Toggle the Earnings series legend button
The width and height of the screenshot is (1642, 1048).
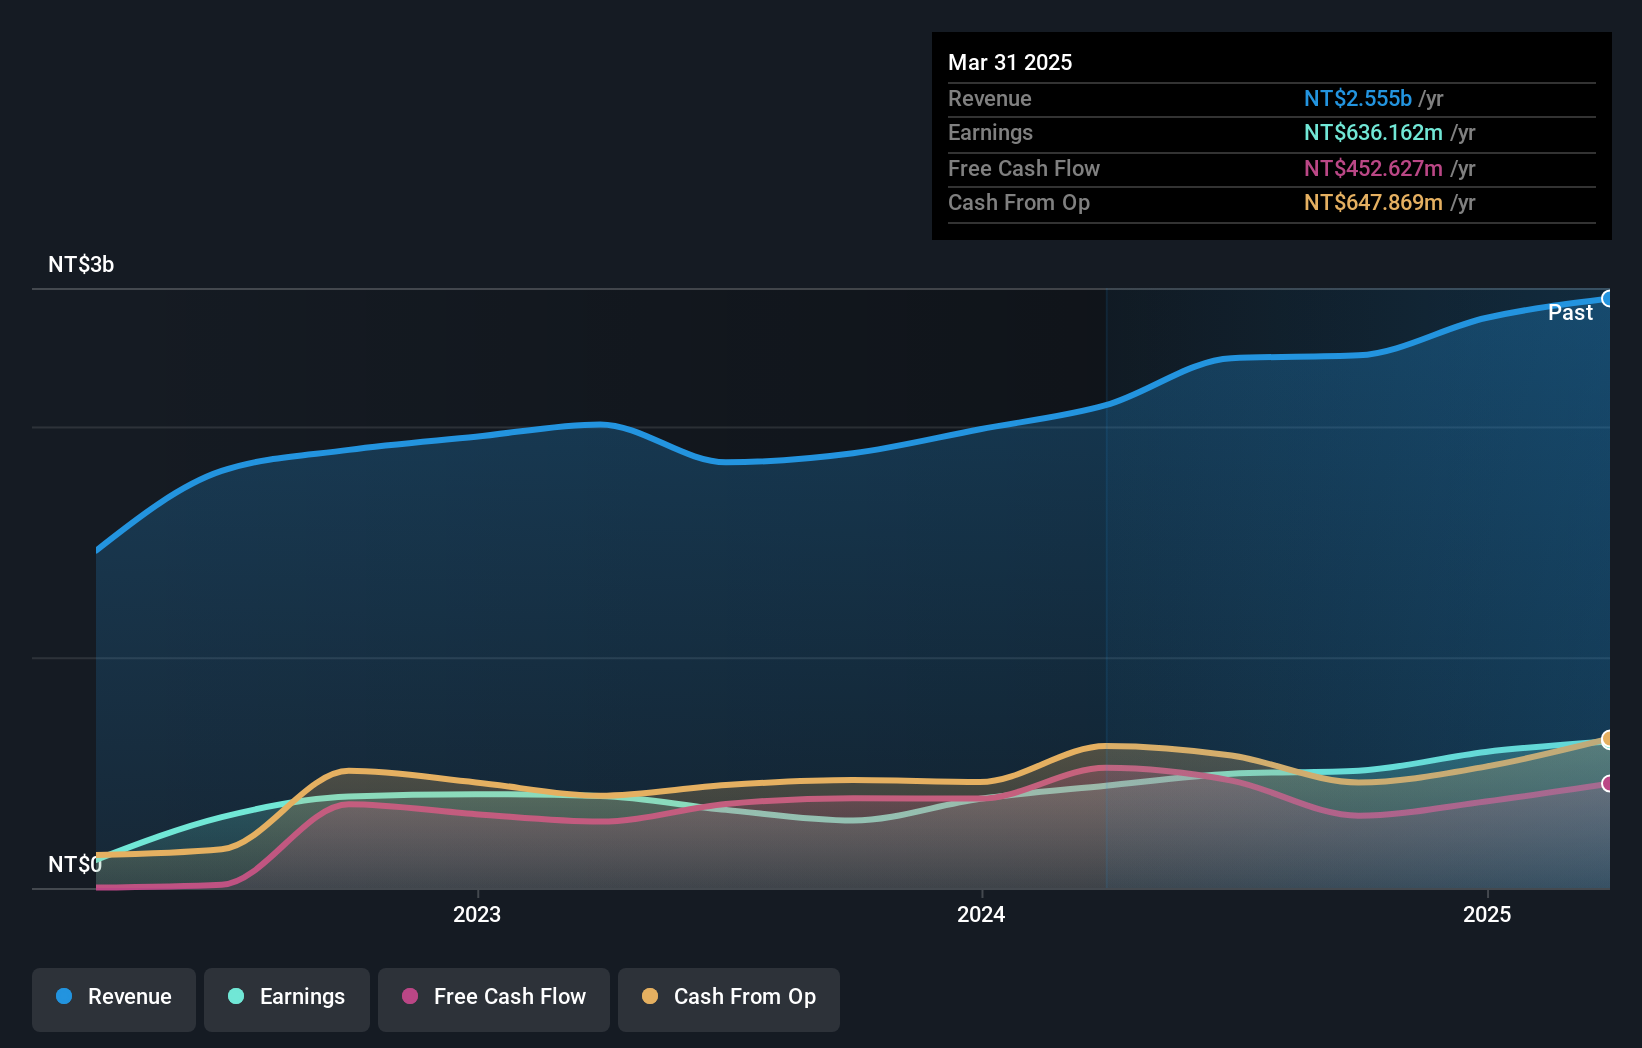287,999
